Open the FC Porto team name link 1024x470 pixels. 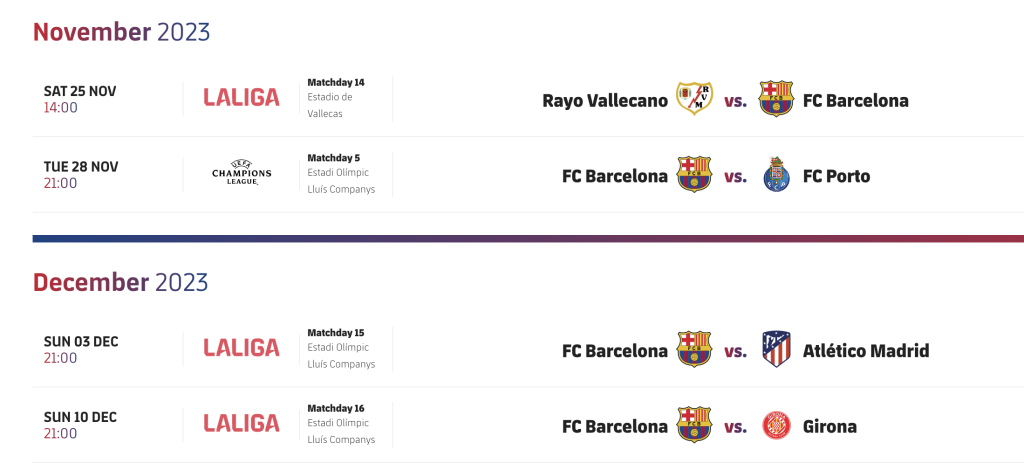click(x=837, y=176)
